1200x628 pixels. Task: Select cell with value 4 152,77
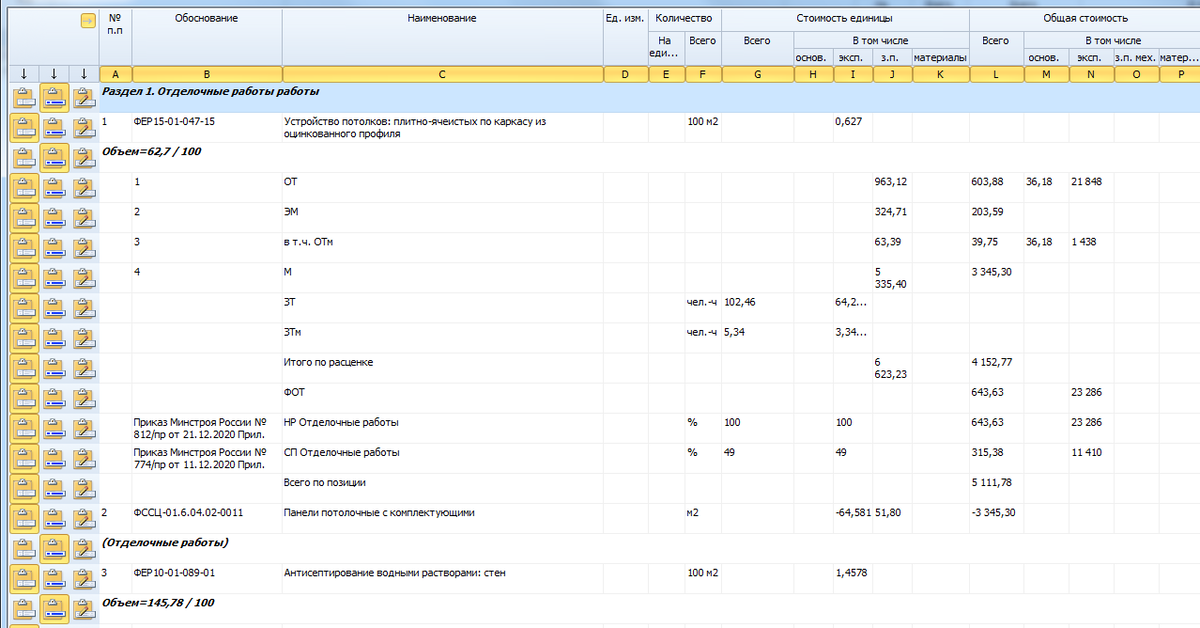pyautogui.click(x=996, y=368)
